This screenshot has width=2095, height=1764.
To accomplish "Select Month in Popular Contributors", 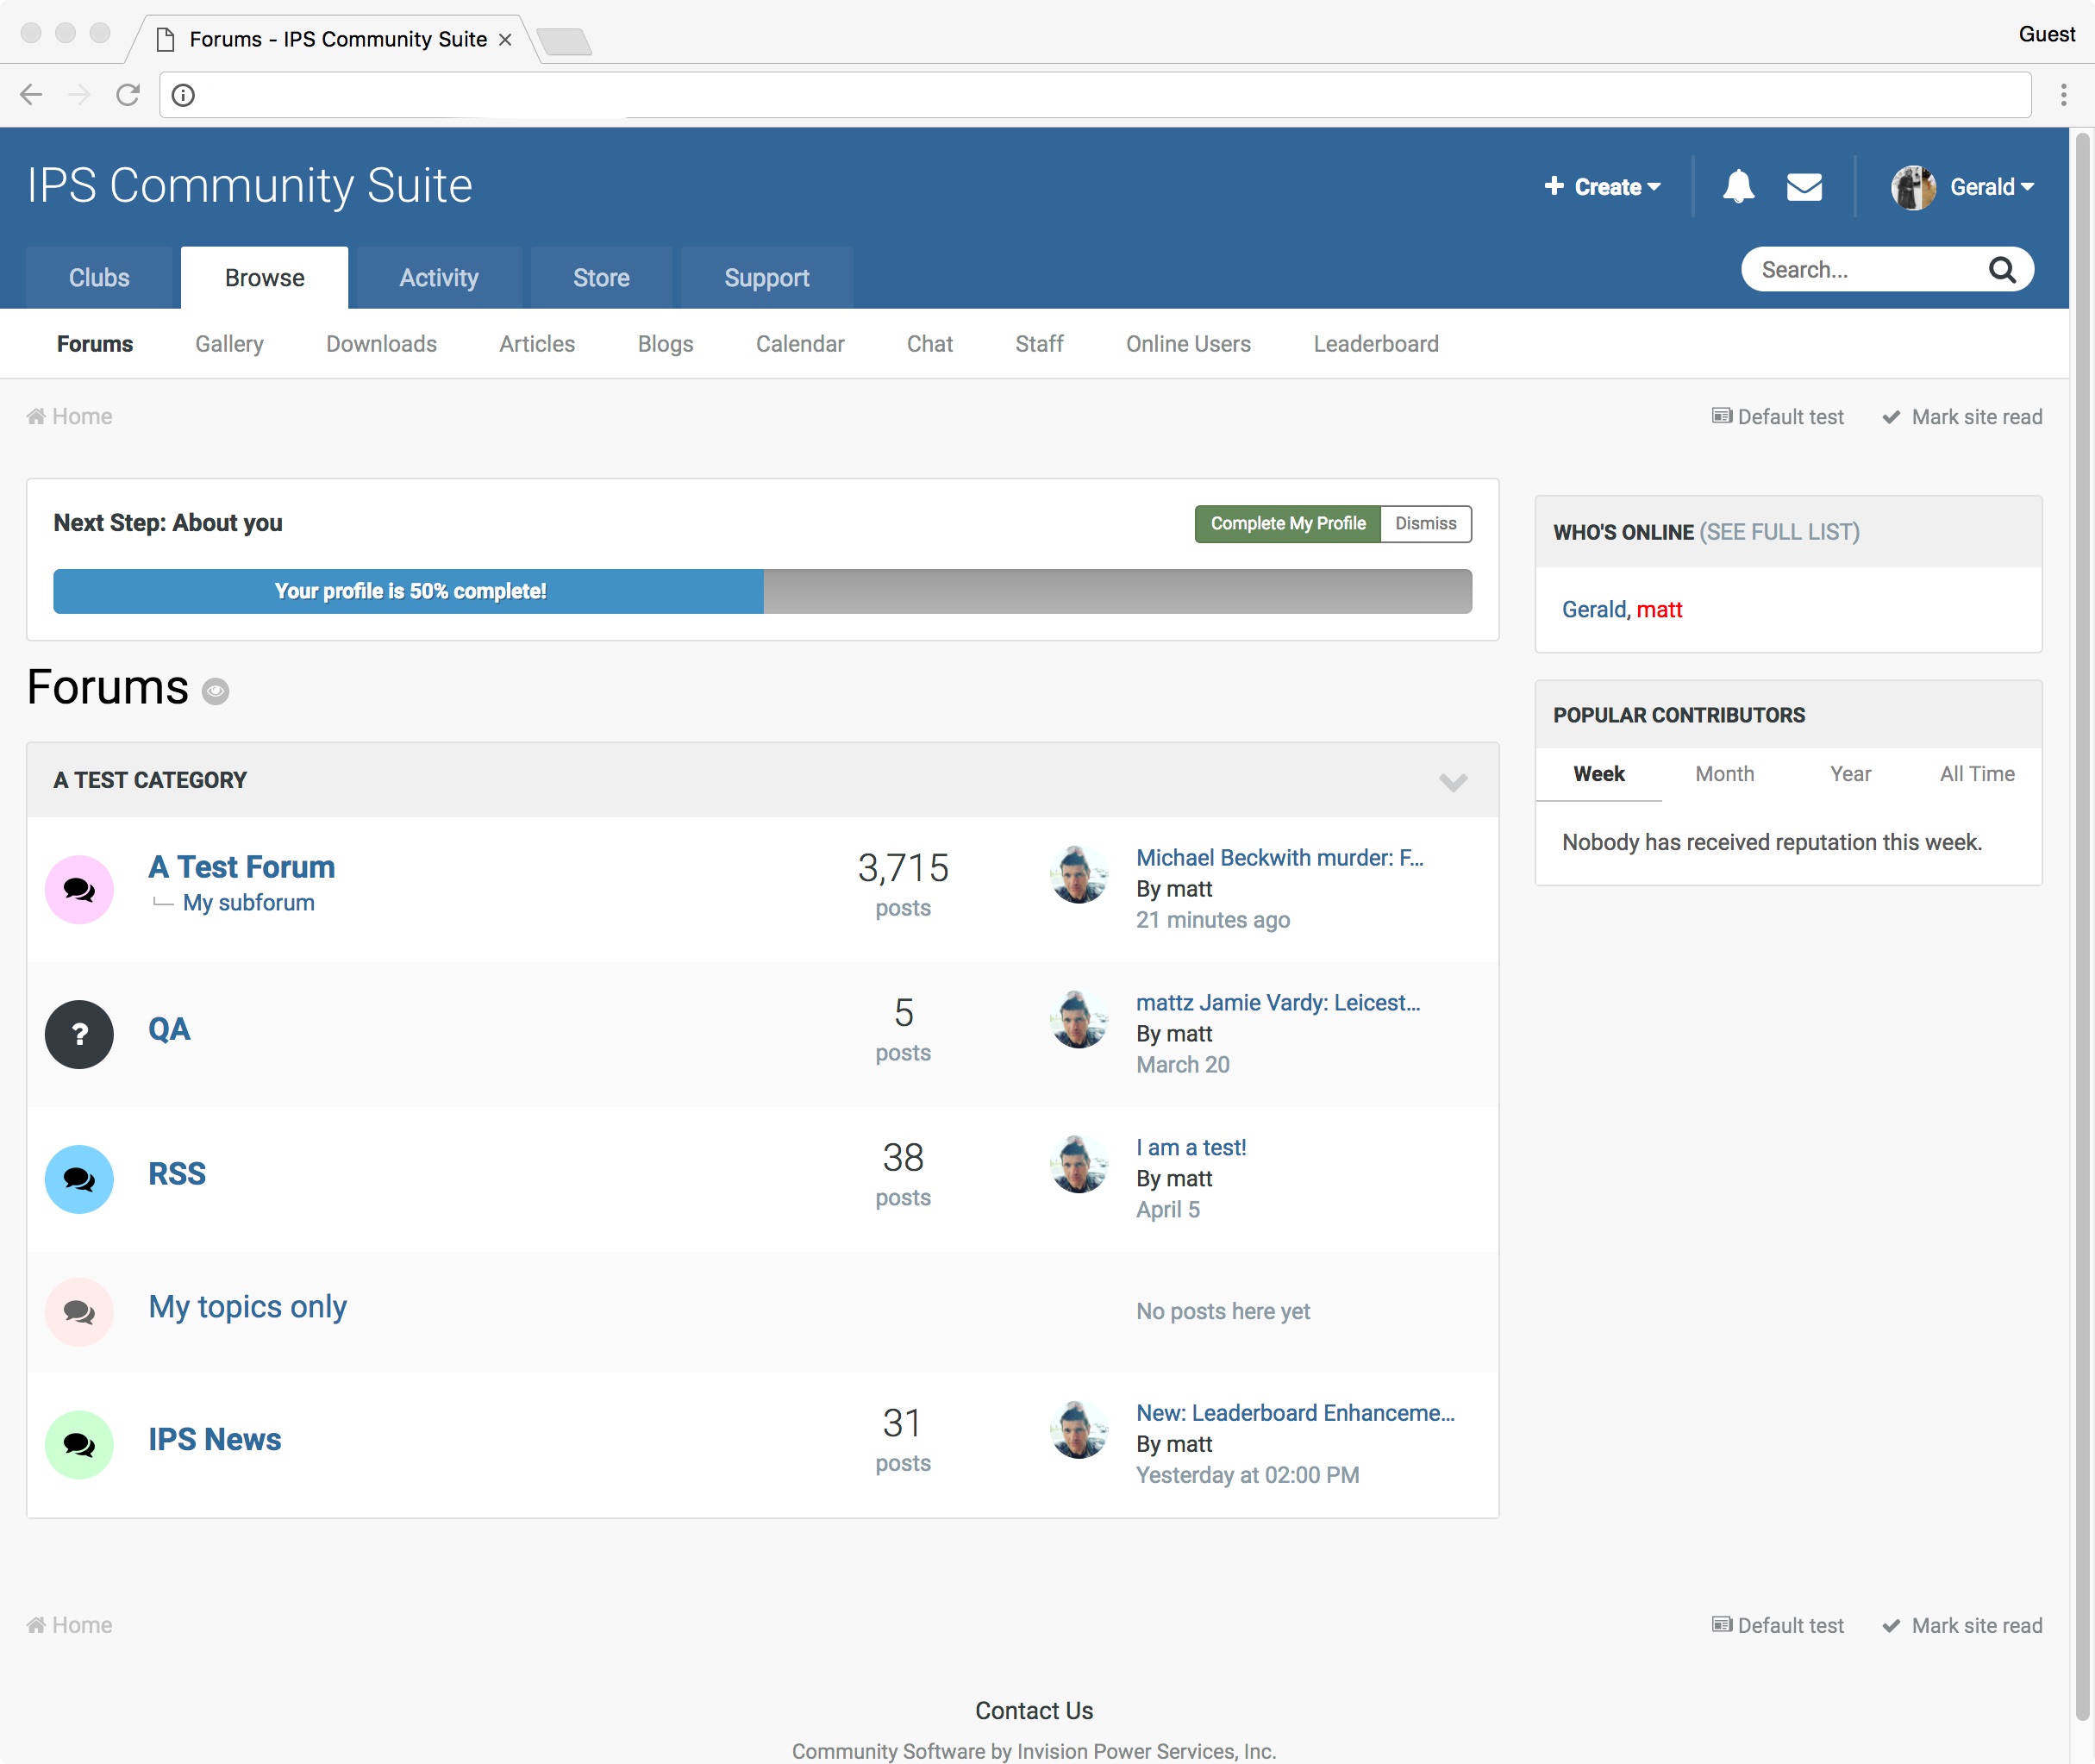I will (x=1724, y=774).
